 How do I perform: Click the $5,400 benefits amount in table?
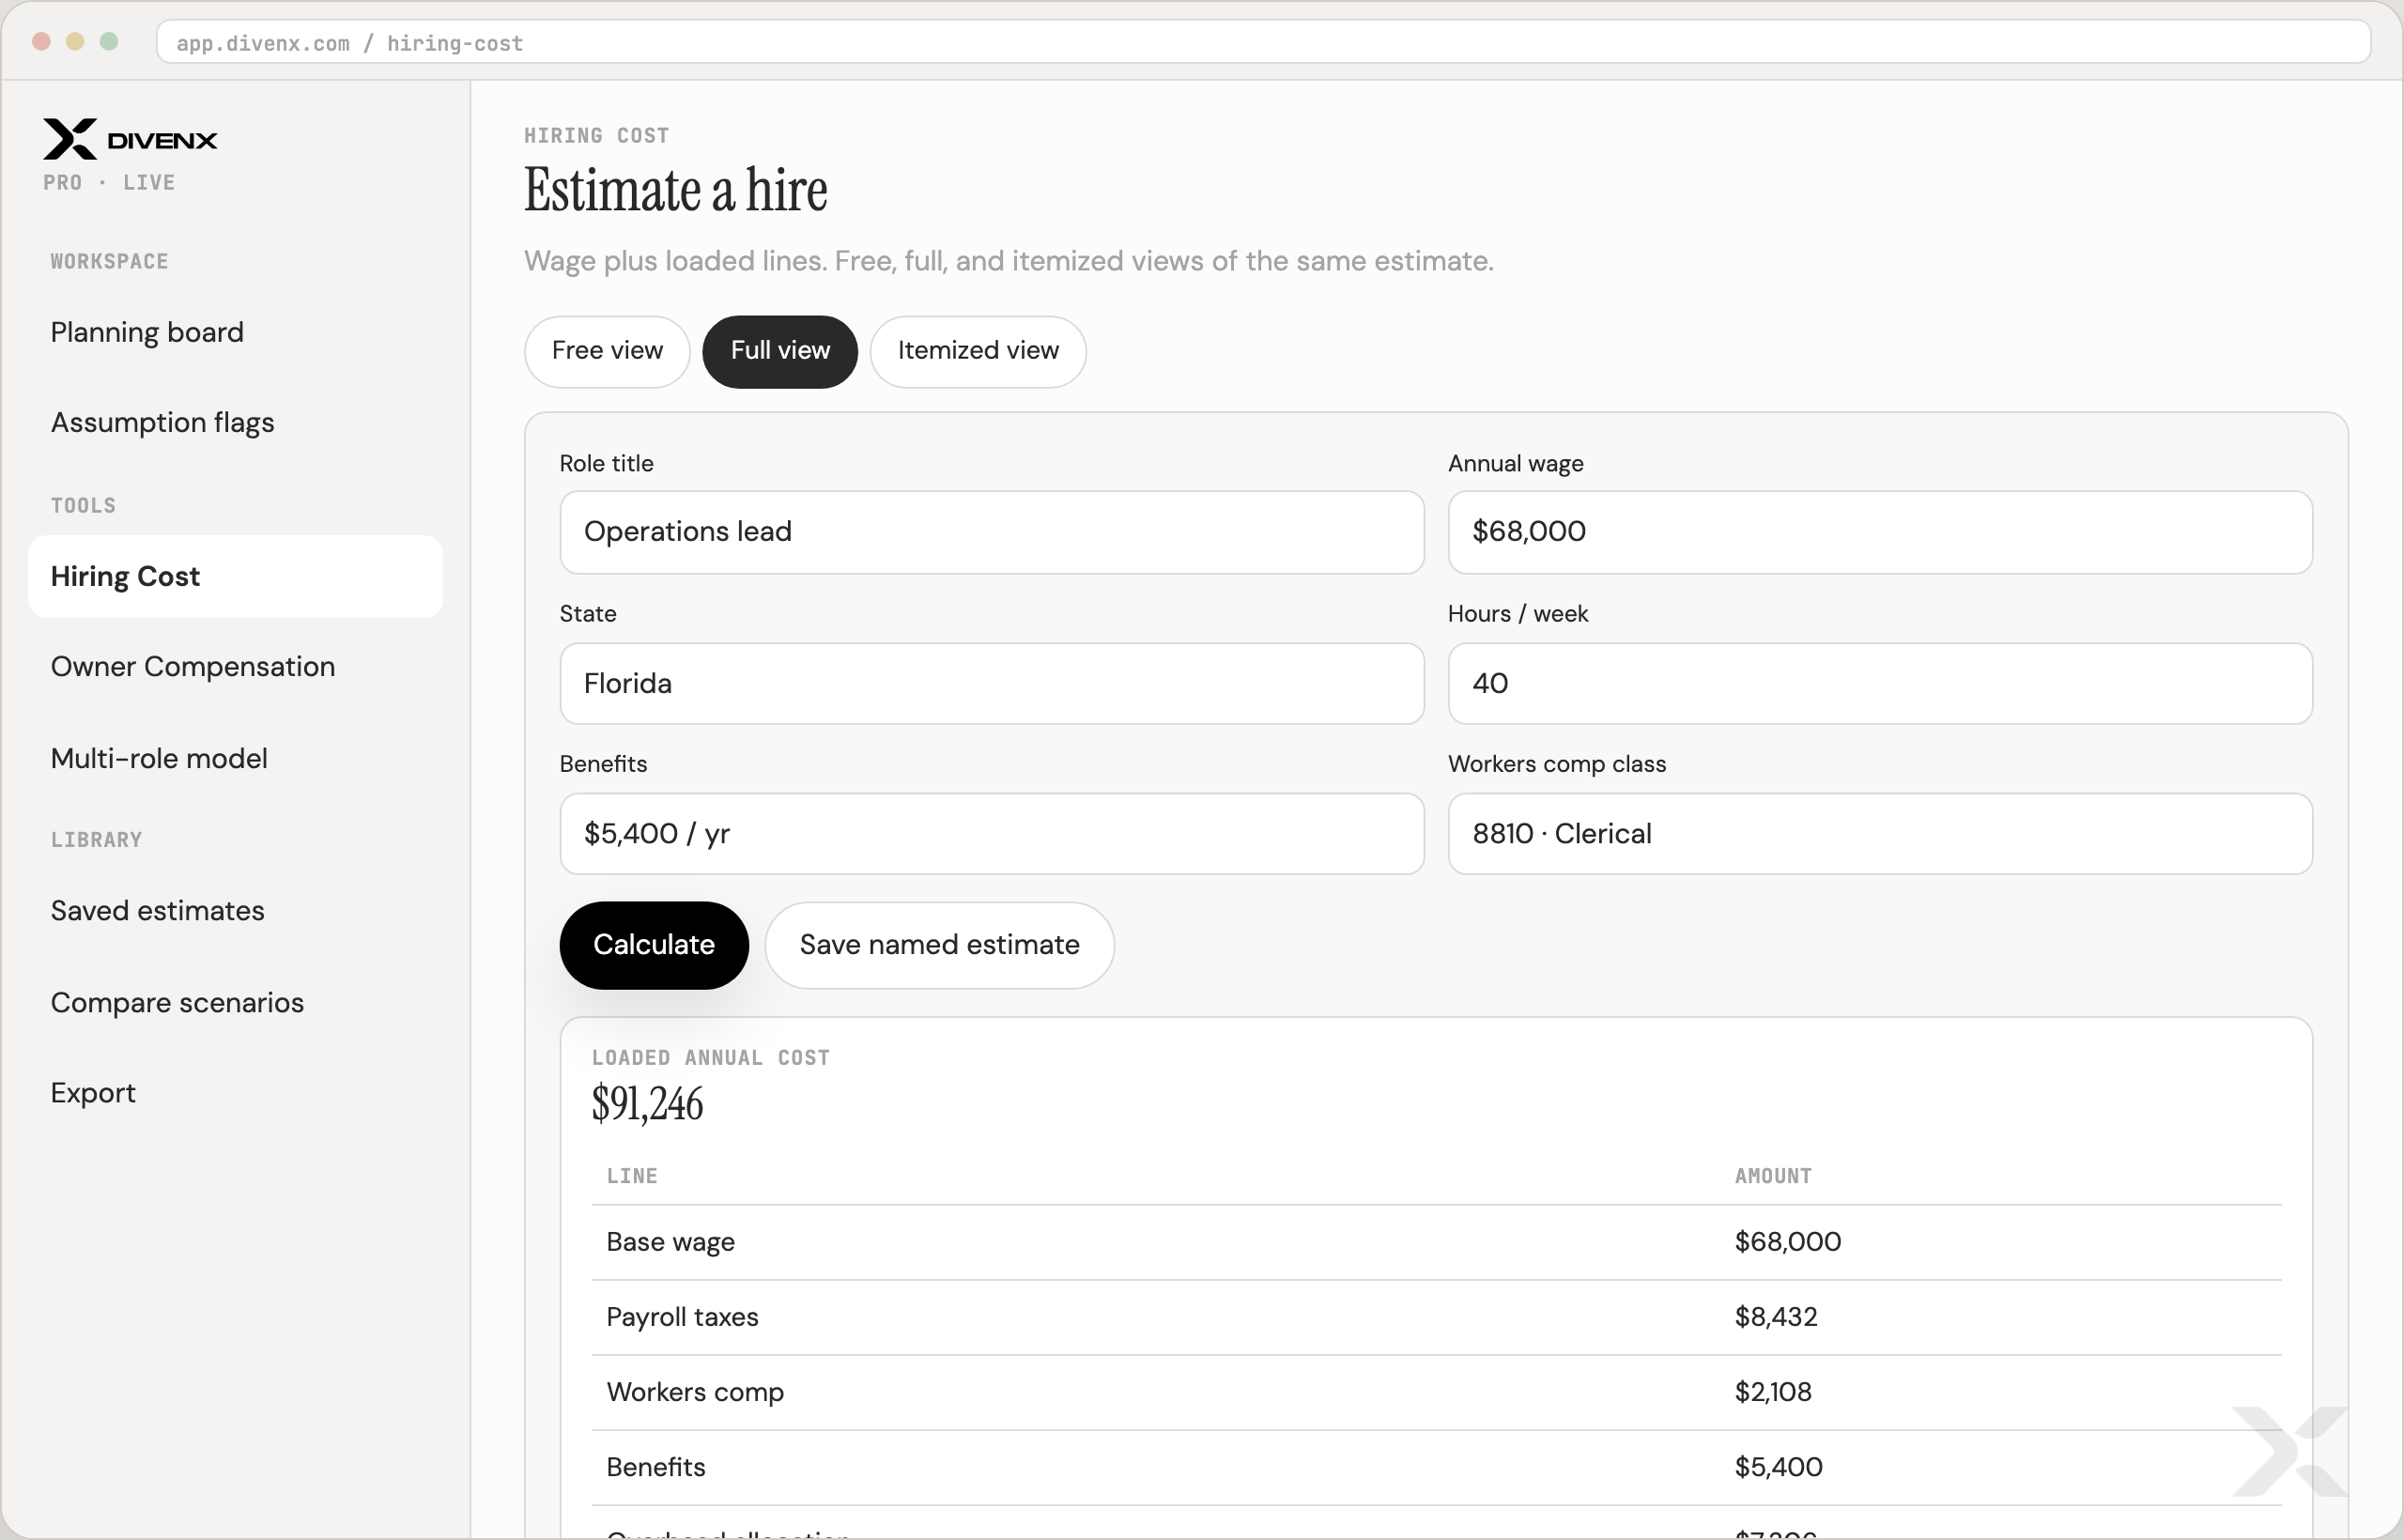point(1778,1467)
